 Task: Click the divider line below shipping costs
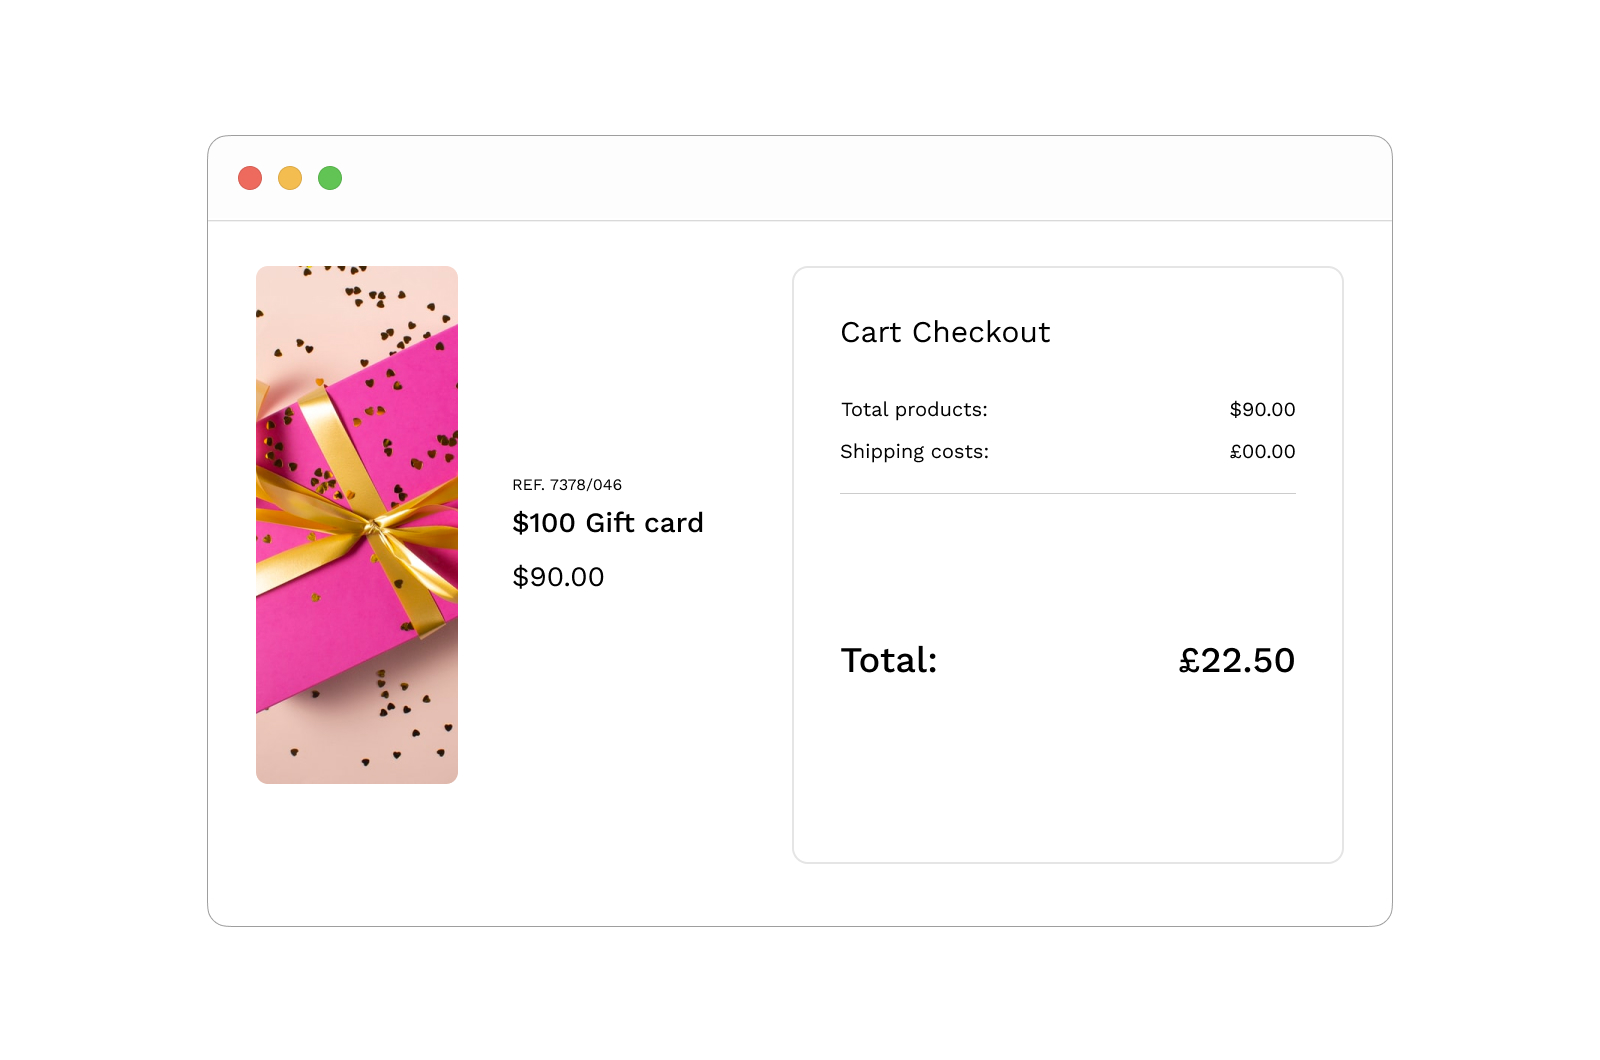coord(1067,493)
